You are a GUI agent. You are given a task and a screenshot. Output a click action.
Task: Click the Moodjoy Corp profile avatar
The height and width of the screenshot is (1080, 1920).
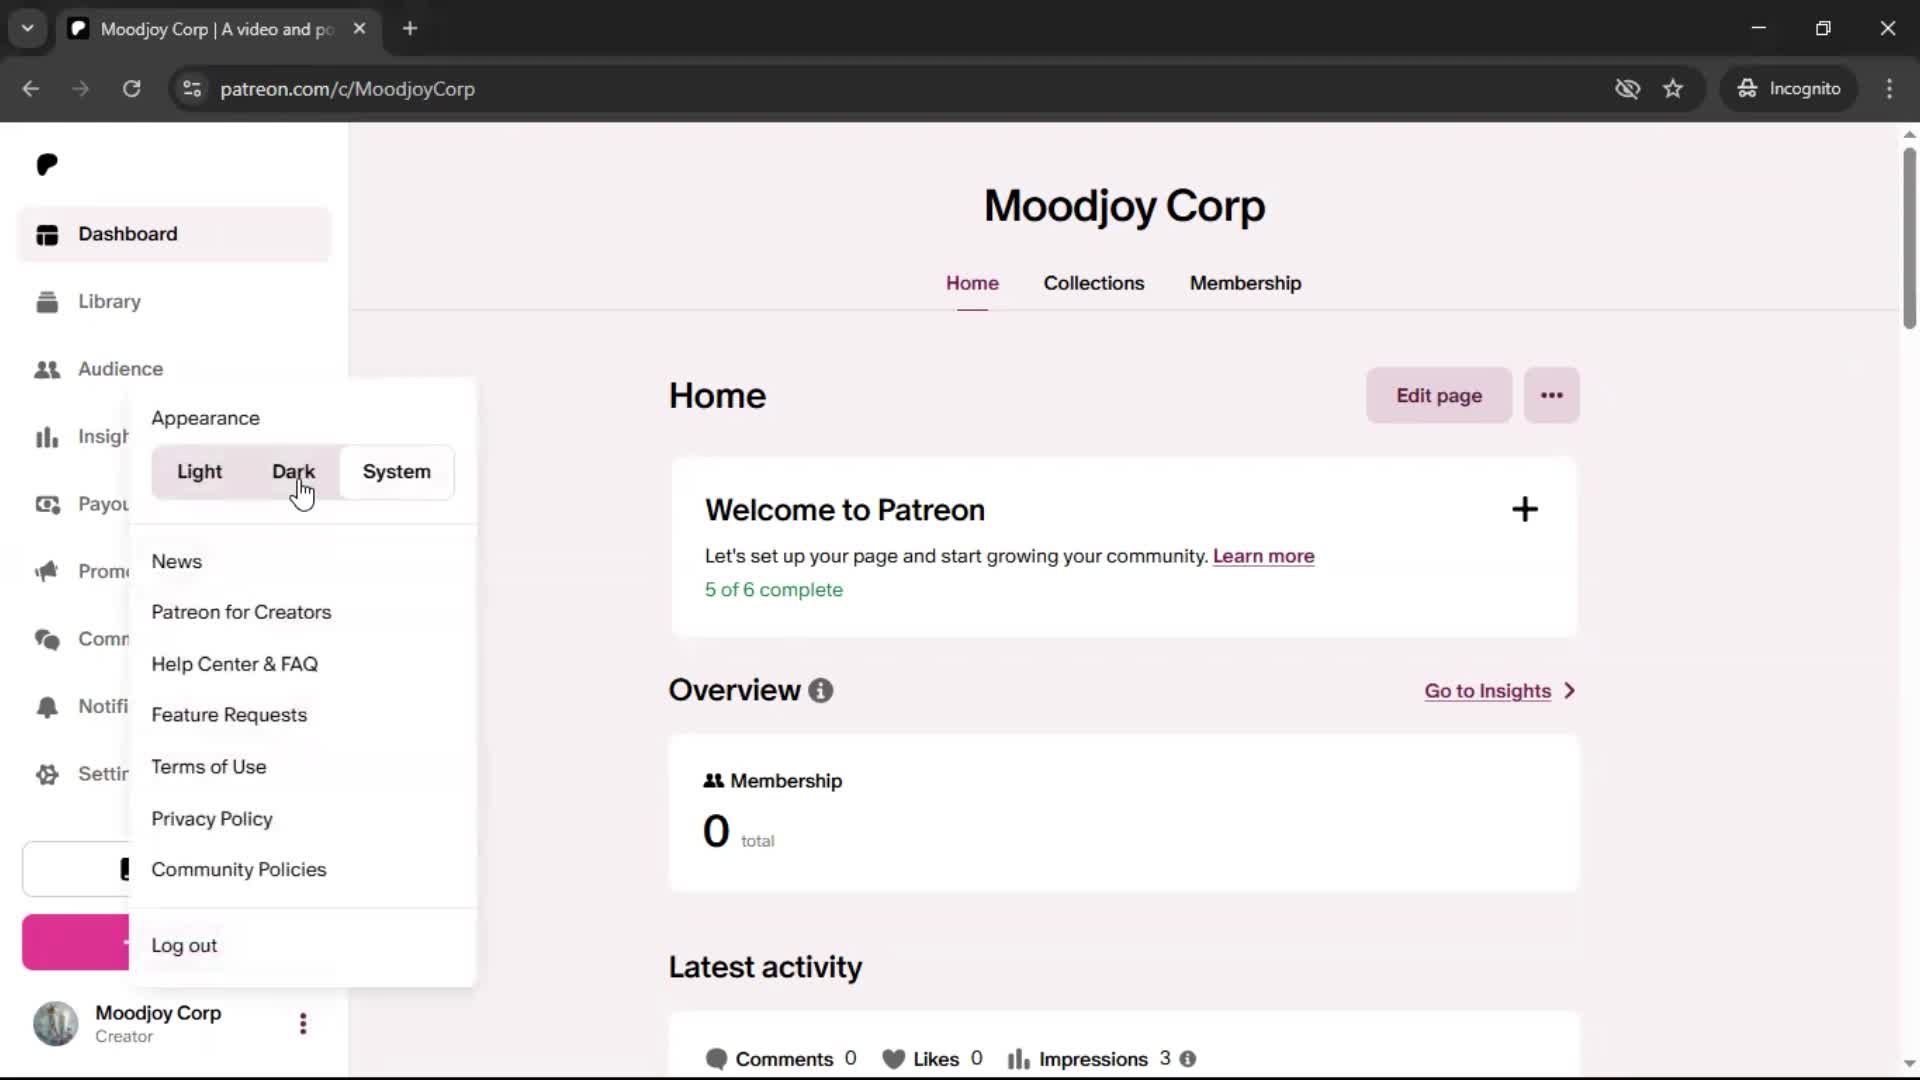point(56,1024)
